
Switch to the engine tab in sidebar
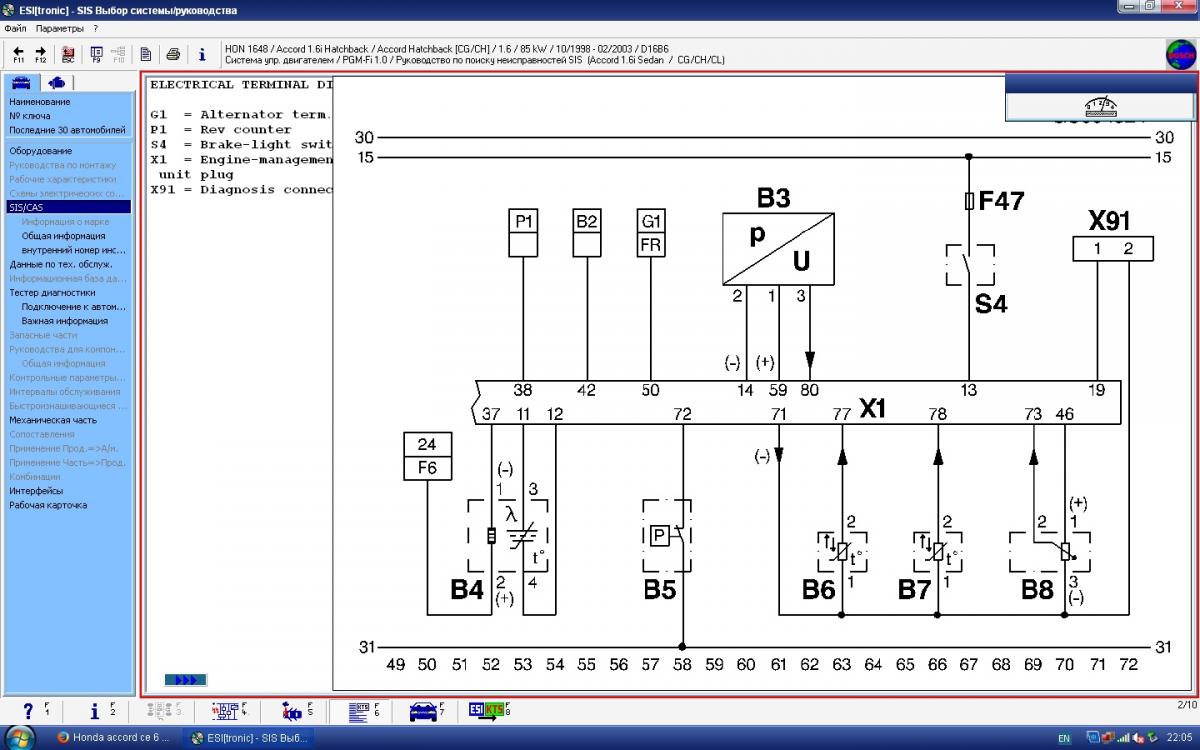coord(56,82)
